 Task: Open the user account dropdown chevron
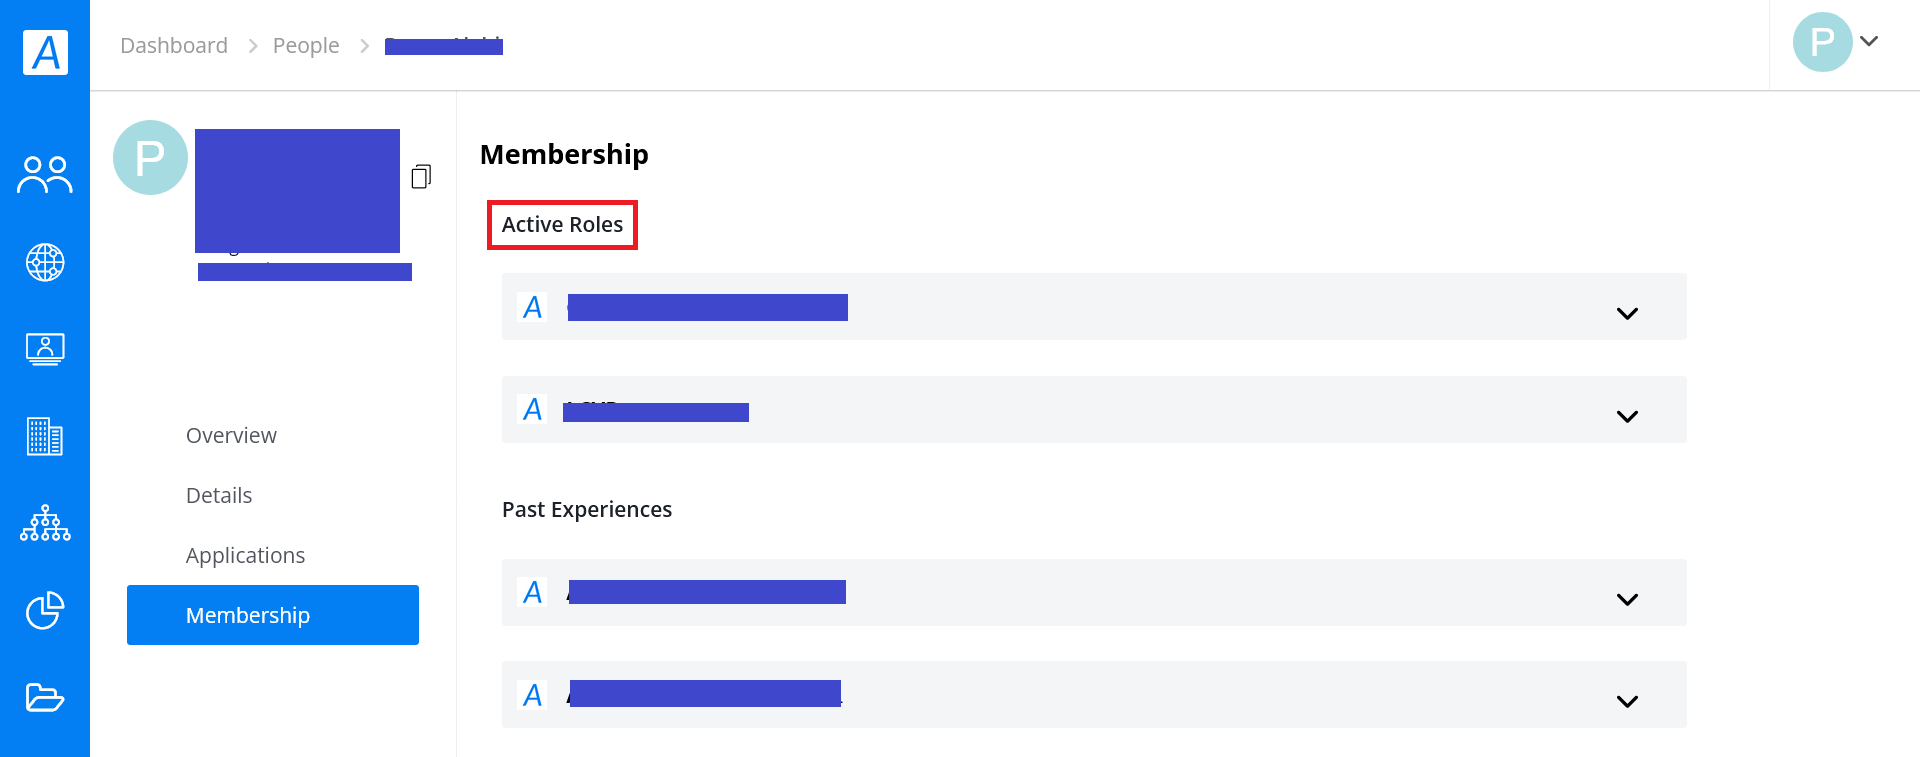tap(1869, 42)
